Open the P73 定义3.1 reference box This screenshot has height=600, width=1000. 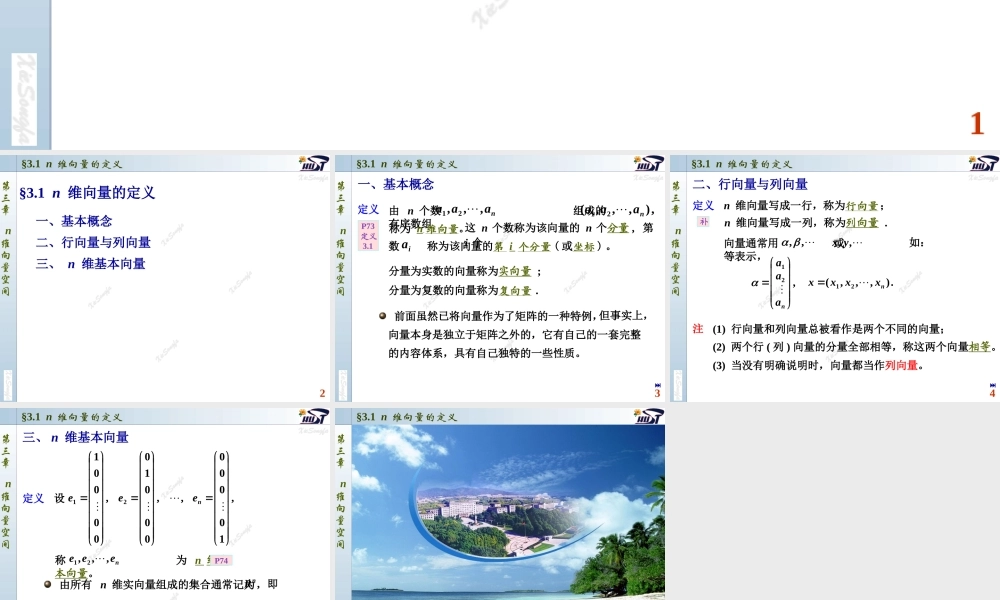[370, 236]
